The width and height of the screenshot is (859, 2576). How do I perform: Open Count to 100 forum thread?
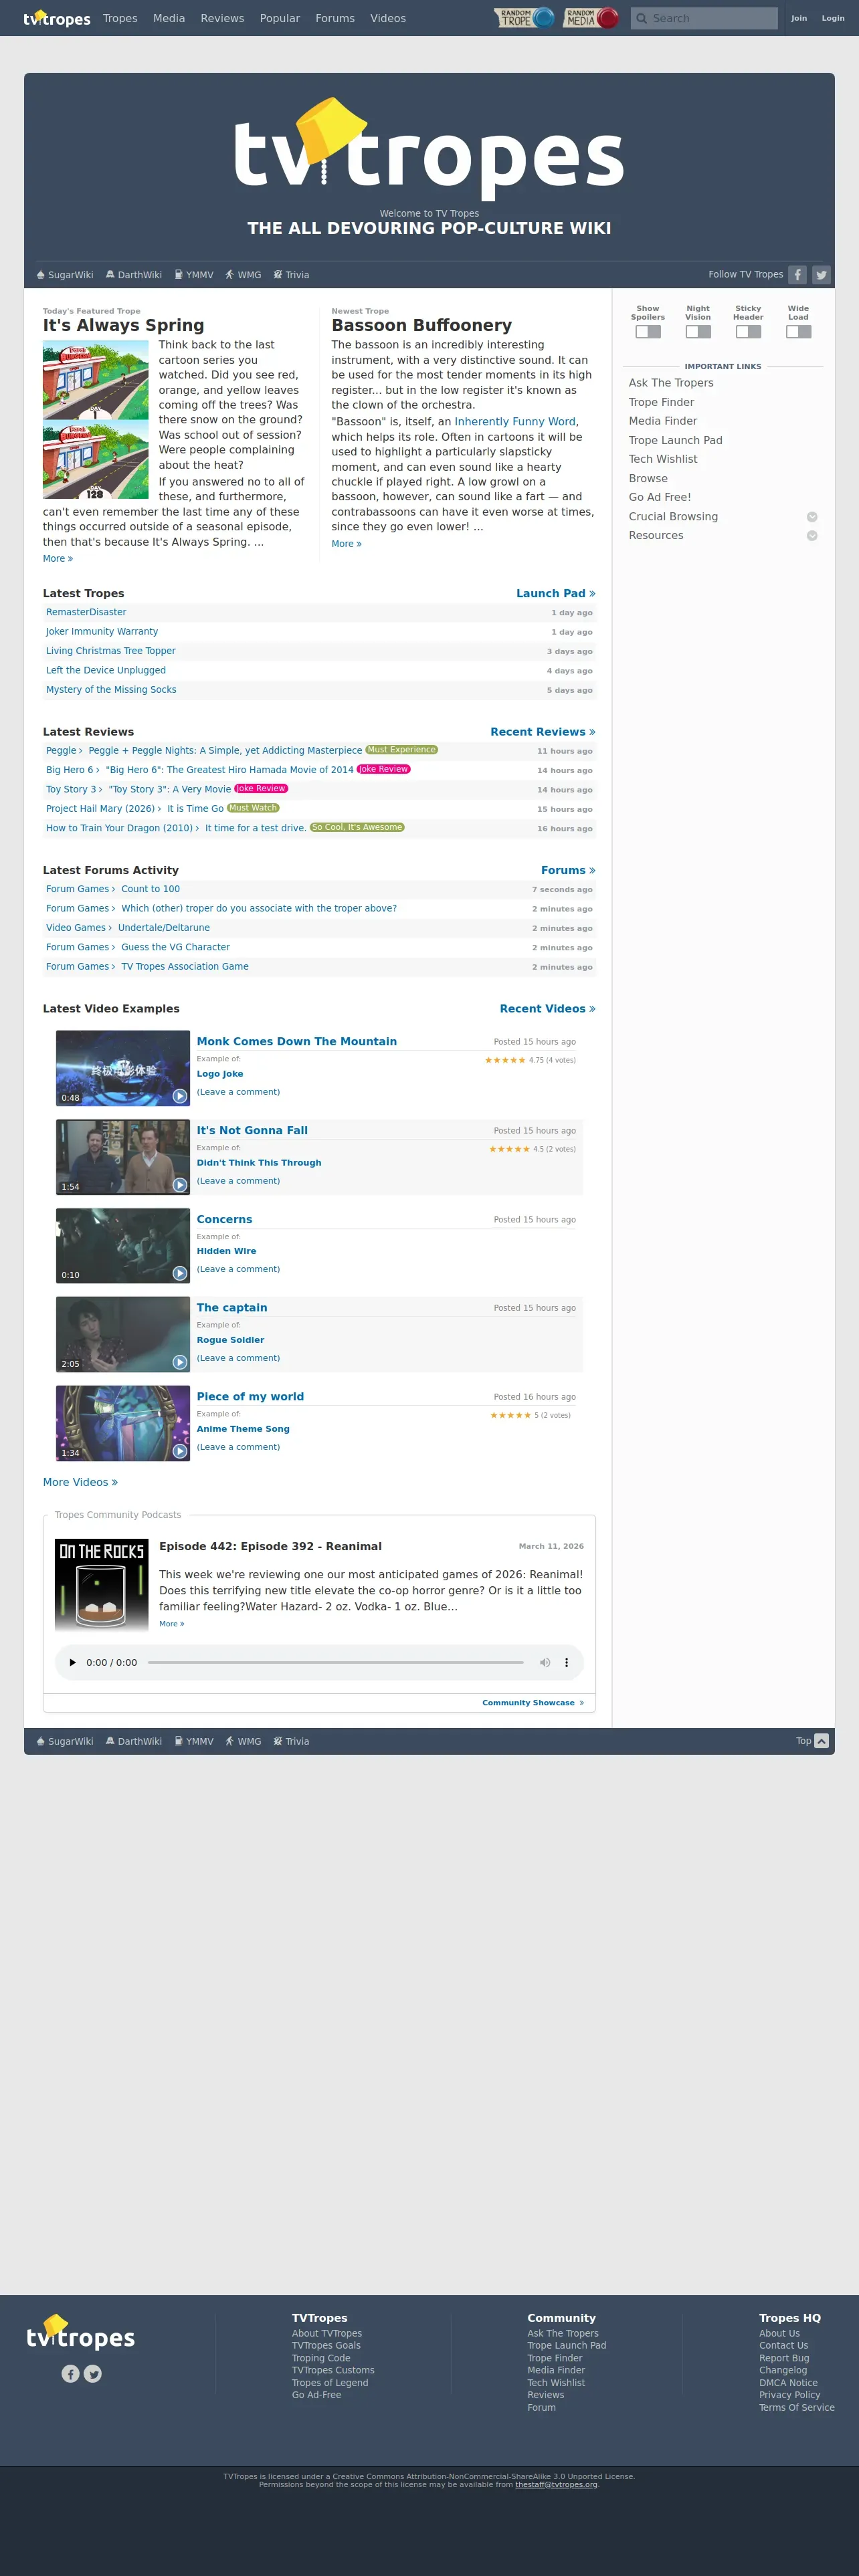151,889
